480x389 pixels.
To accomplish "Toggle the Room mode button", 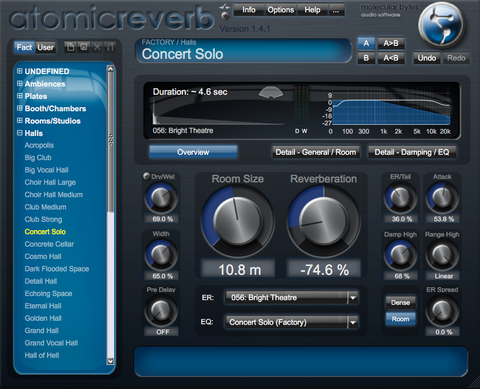I will [400, 319].
